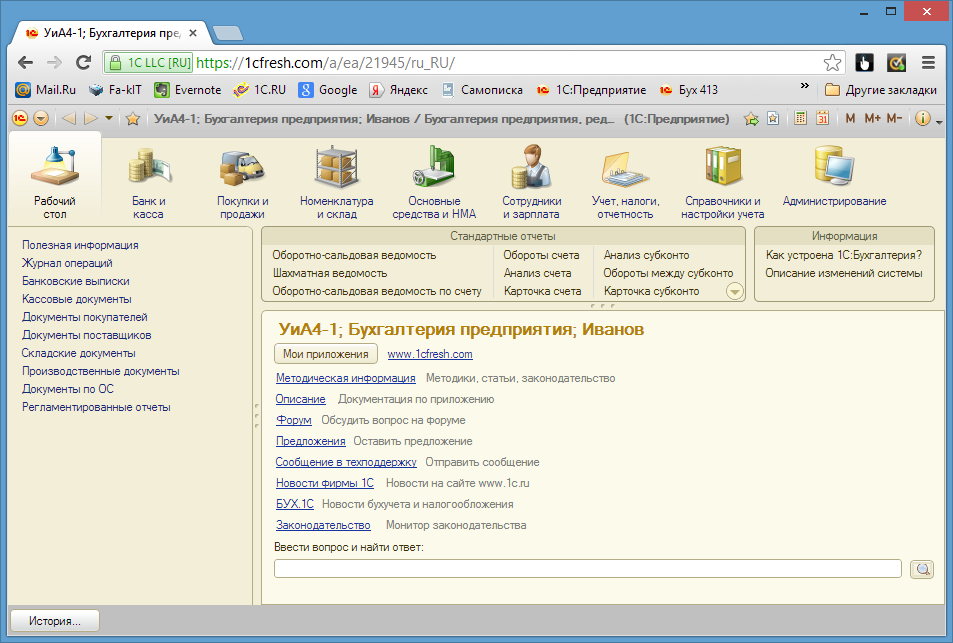
Task: Open Оборотно-сальдовая ведомость report
Action: pyautogui.click(x=354, y=255)
